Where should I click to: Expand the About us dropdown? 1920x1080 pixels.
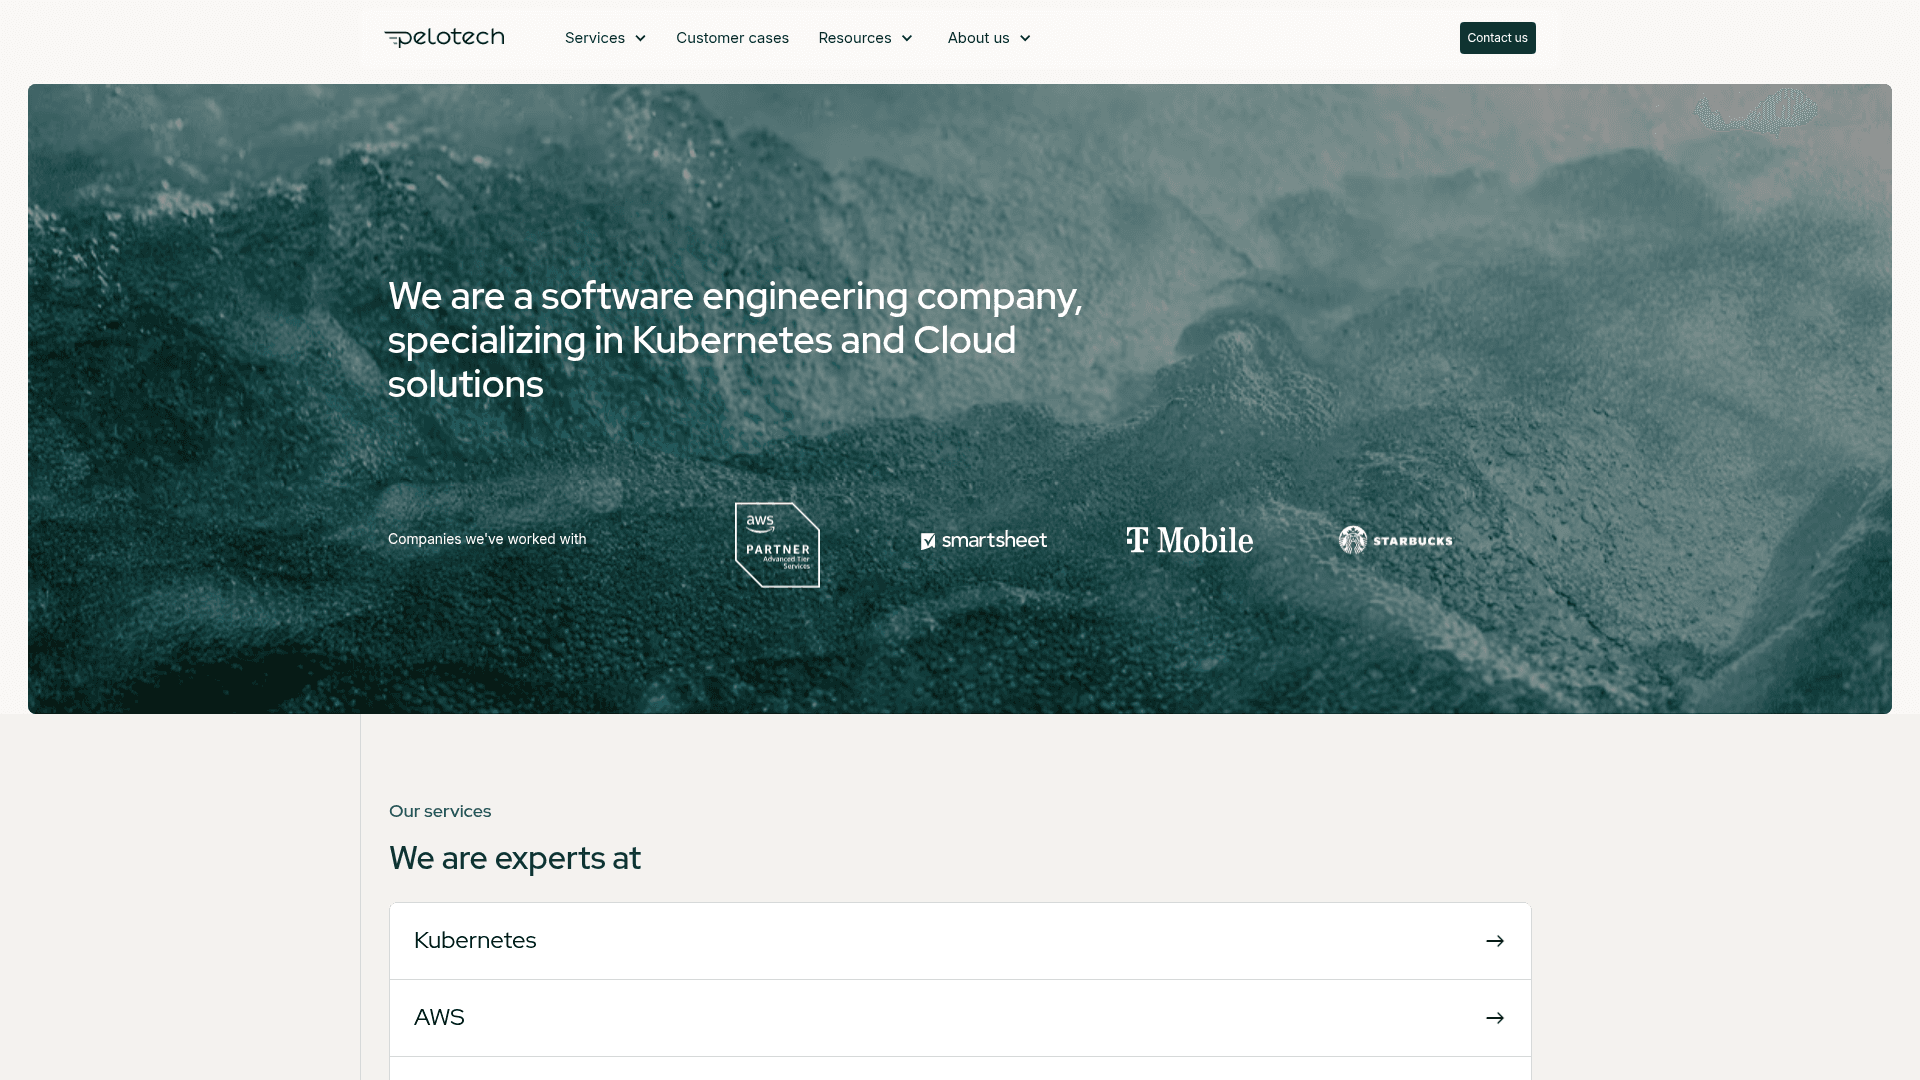987,37
